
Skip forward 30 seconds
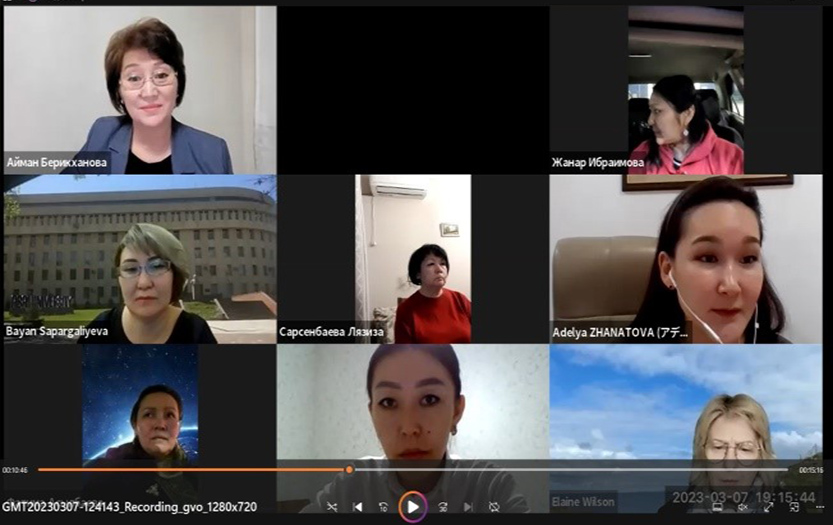click(442, 507)
